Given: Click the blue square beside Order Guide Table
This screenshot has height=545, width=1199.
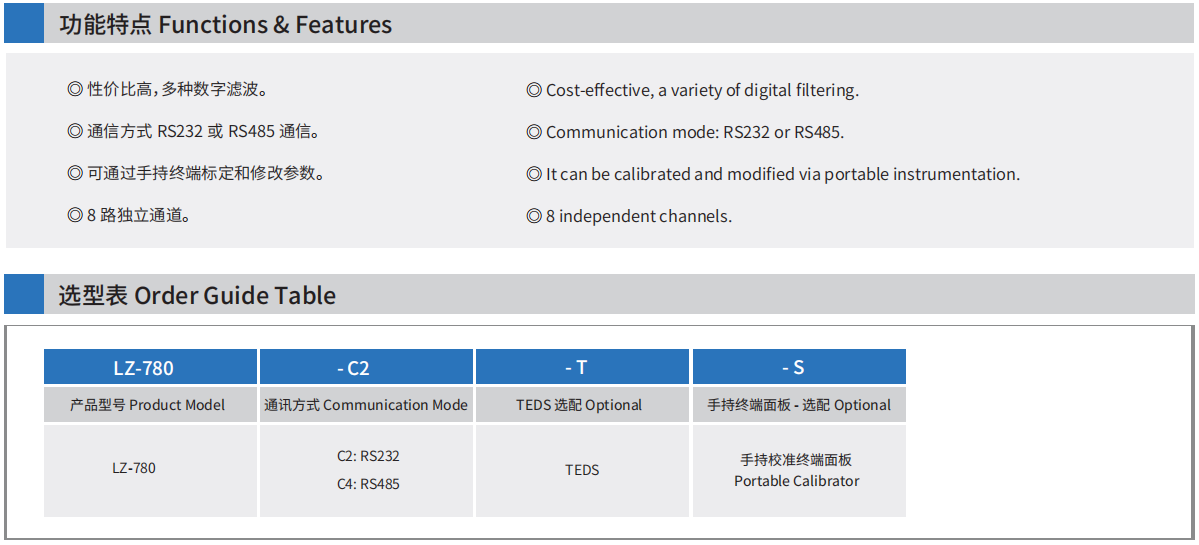Looking at the screenshot, I should tap(24, 295).
